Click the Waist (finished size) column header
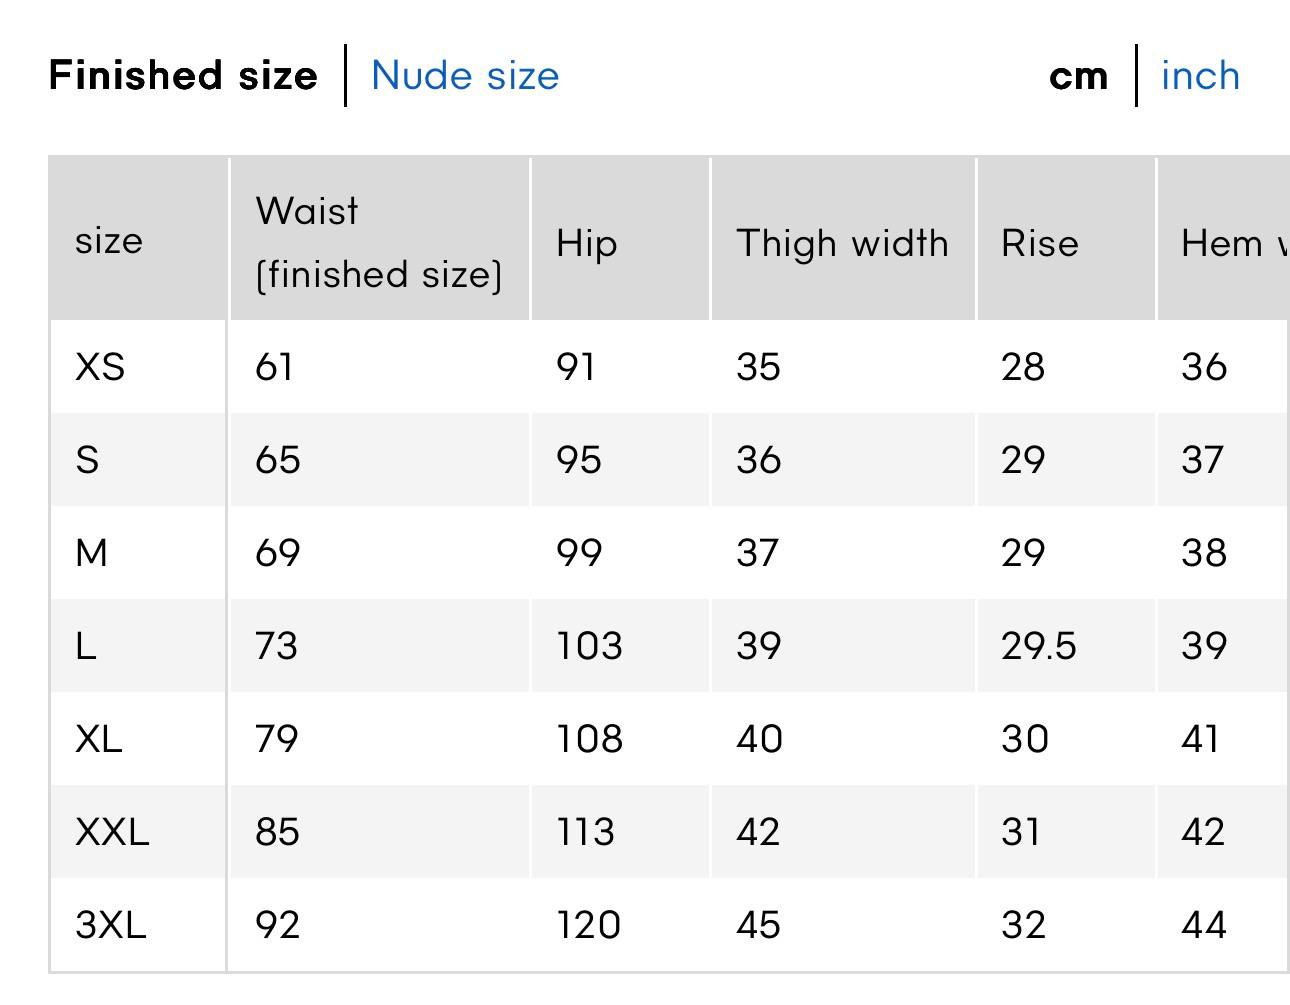The image size is (1290, 1005). (x=378, y=242)
